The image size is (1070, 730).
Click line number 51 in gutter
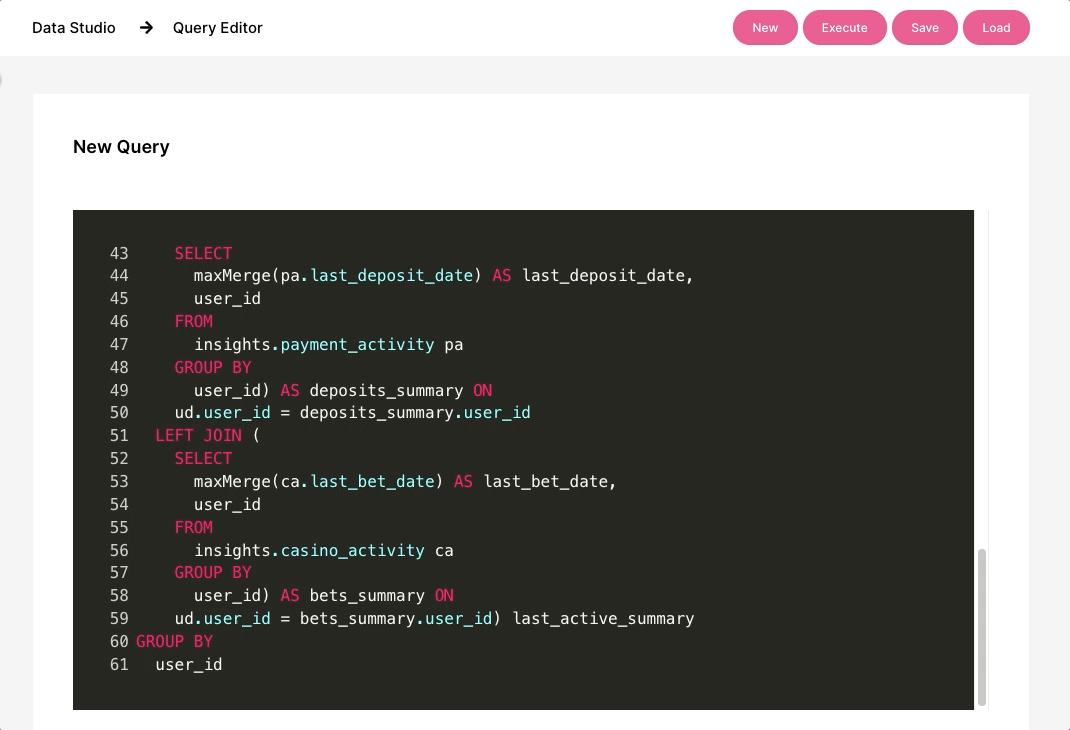pyautogui.click(x=119, y=435)
